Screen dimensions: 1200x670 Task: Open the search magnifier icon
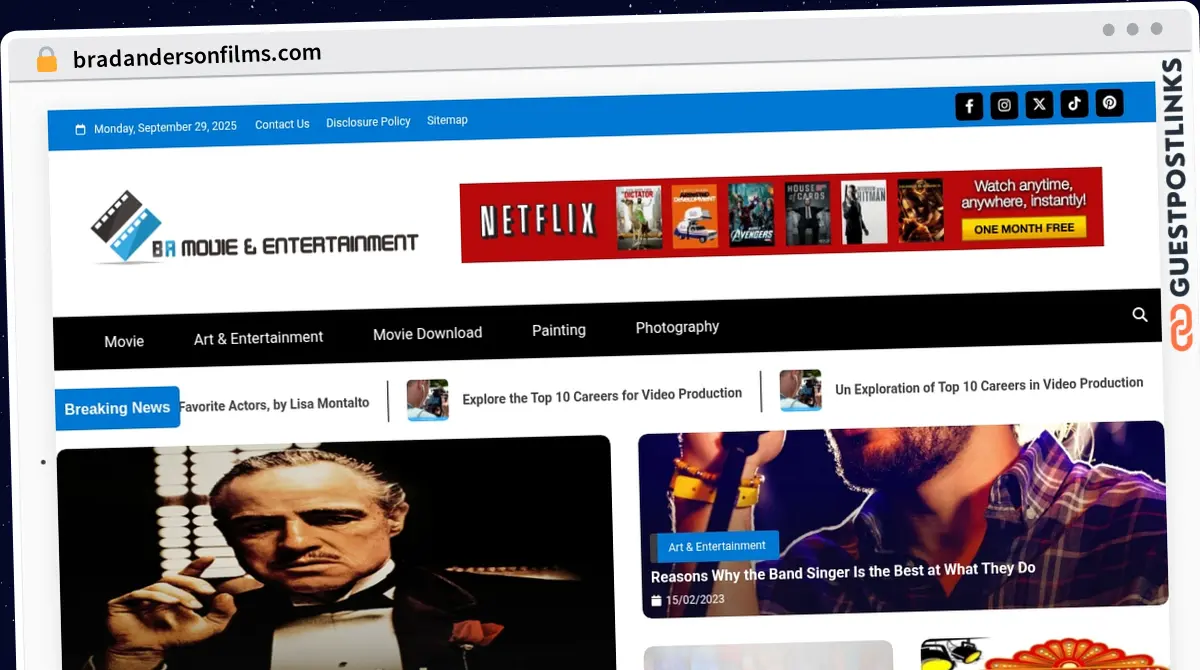coord(1139,315)
